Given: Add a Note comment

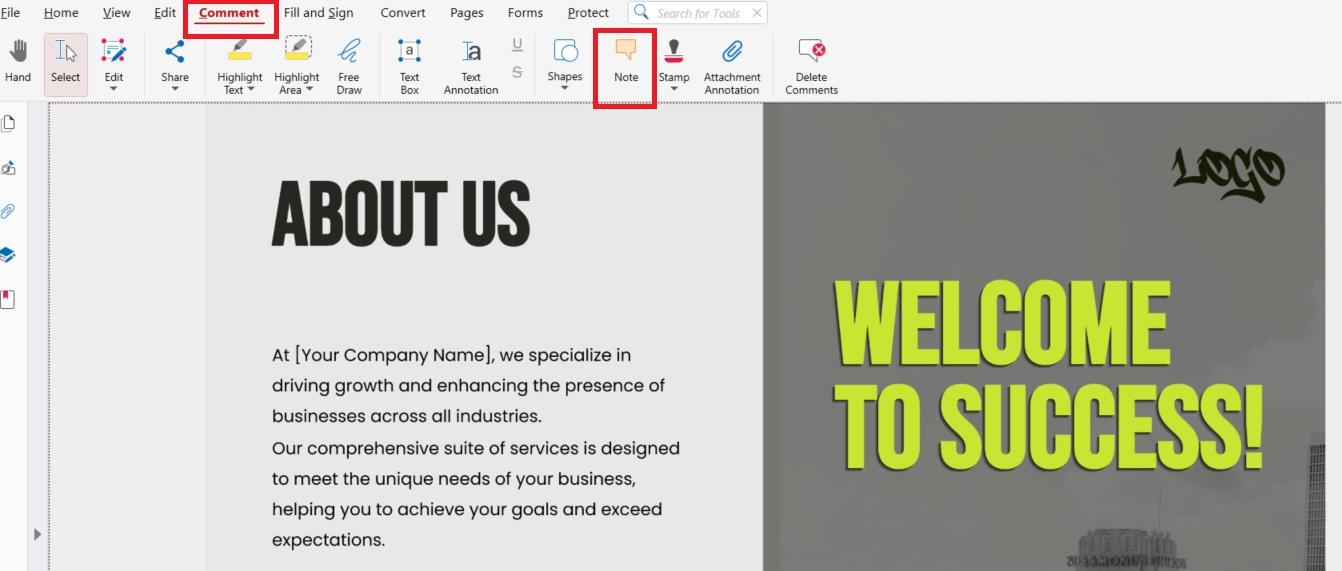Looking at the screenshot, I should pos(626,62).
